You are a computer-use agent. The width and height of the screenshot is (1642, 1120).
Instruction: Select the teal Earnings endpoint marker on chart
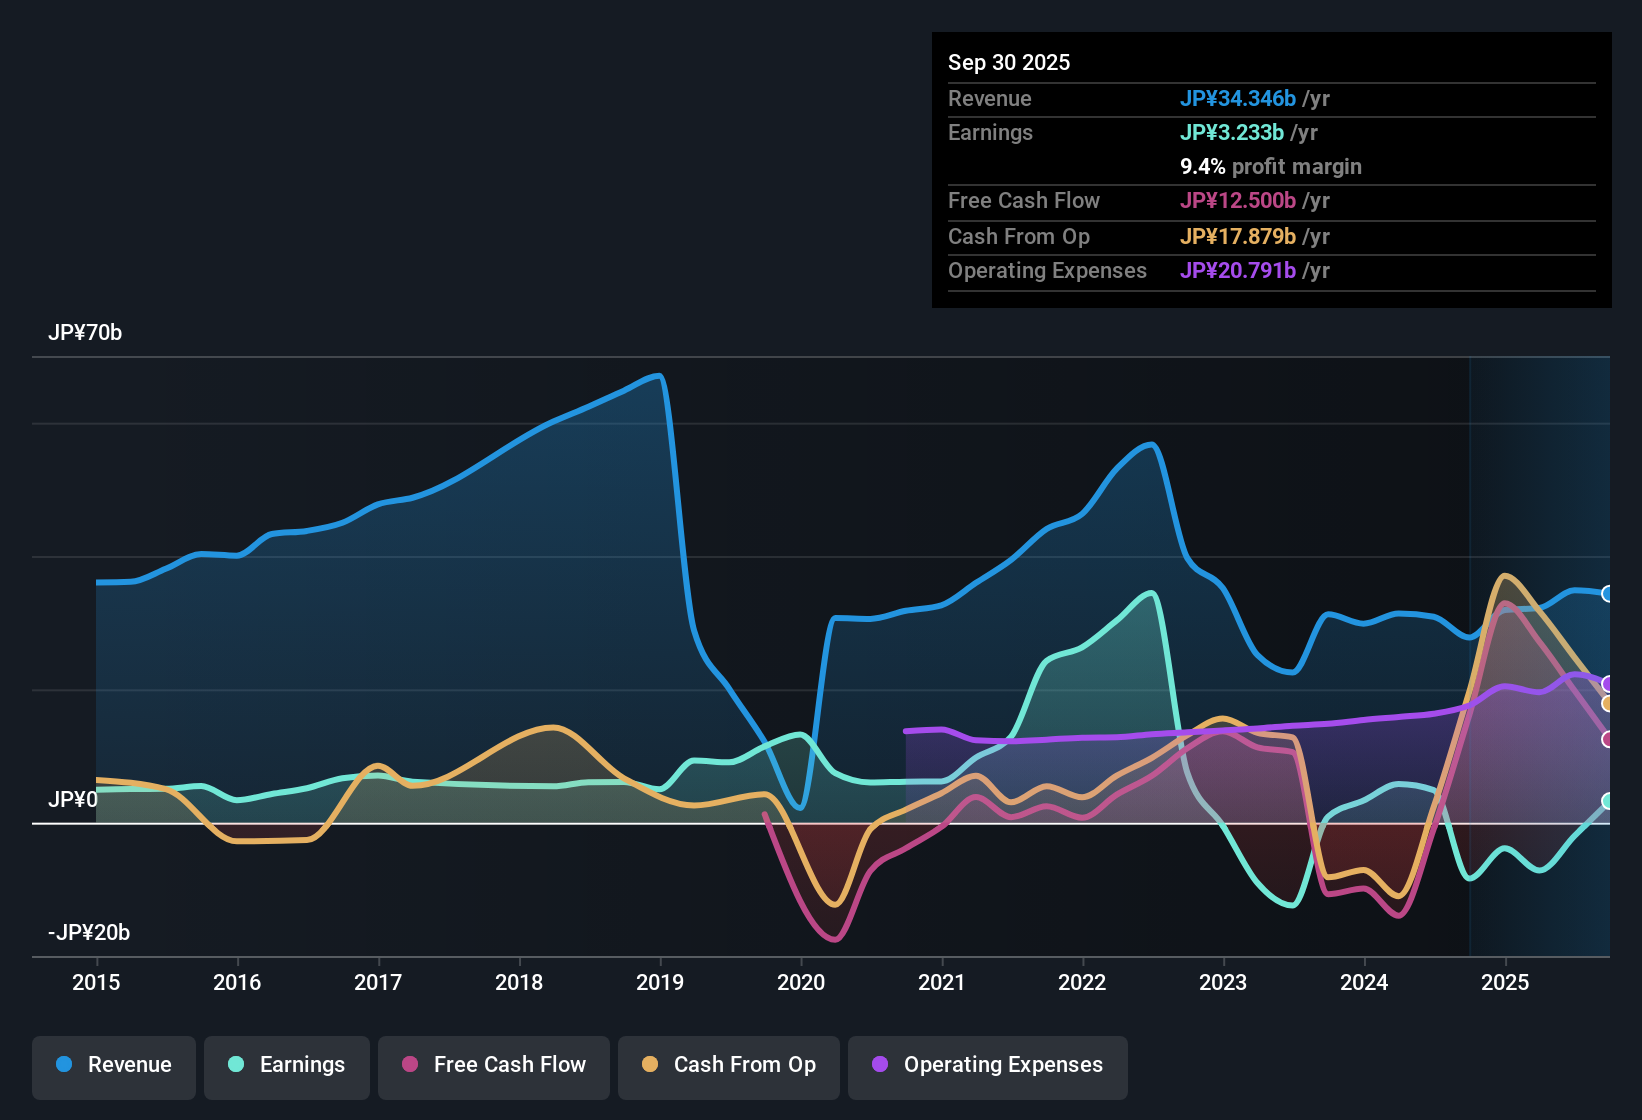tap(1607, 801)
